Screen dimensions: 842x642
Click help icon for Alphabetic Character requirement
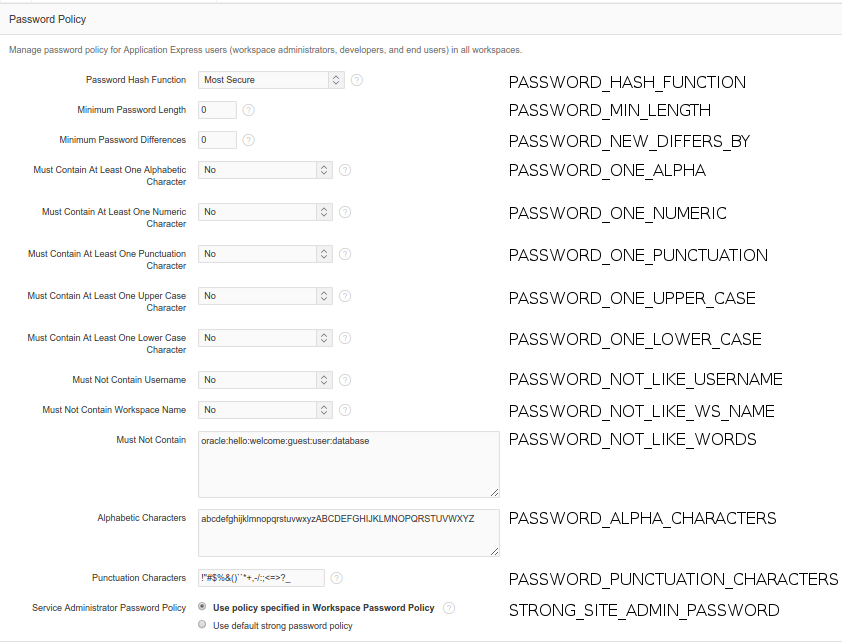345,170
